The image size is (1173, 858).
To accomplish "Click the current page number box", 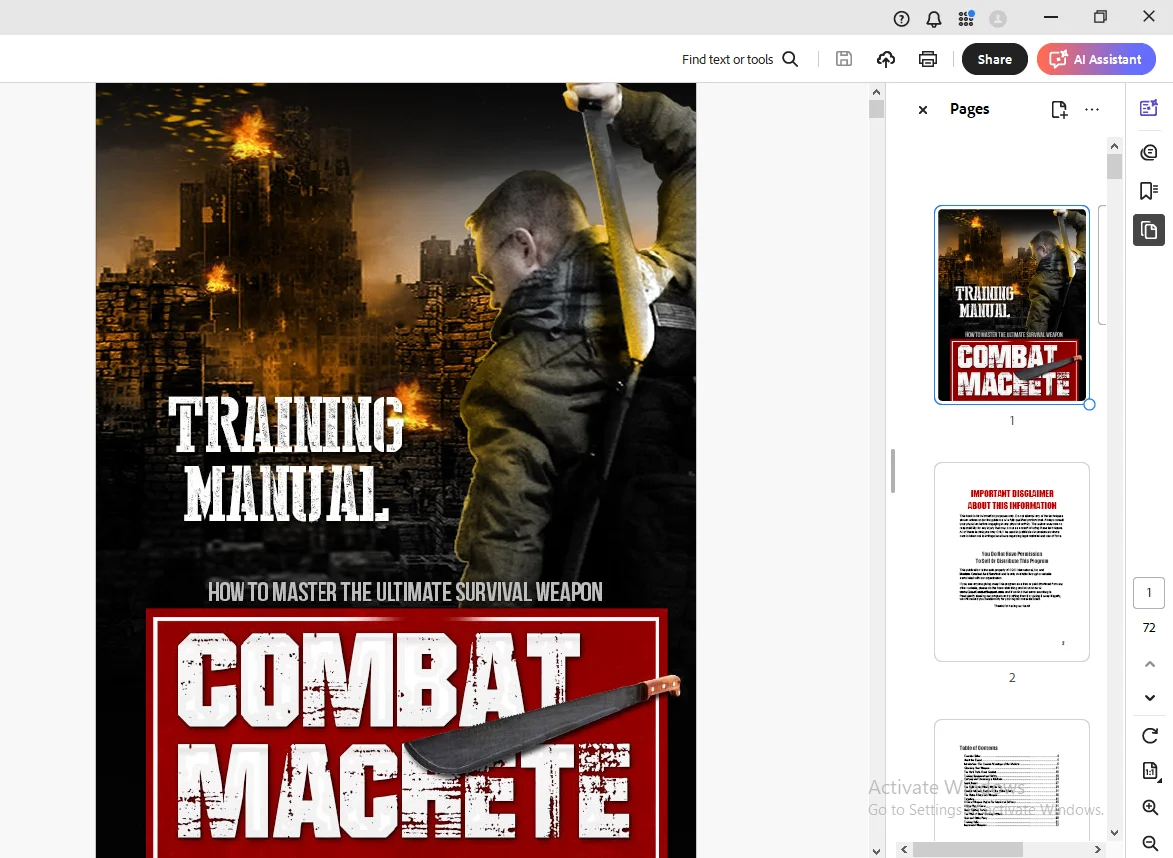I will click(x=1148, y=592).
